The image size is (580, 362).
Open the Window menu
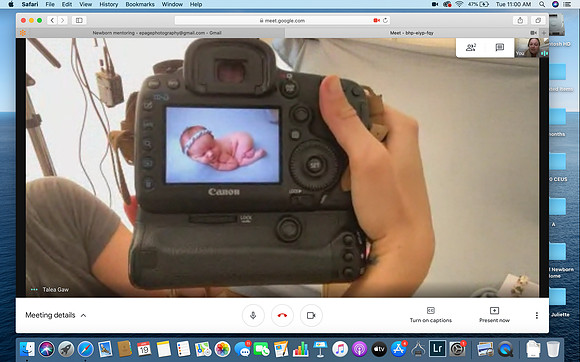[x=172, y=4]
